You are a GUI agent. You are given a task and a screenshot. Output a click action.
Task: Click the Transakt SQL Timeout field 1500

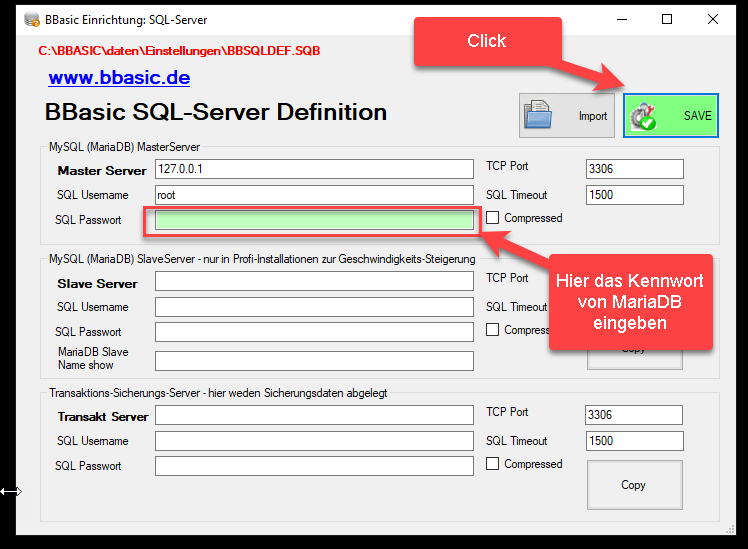pos(634,441)
